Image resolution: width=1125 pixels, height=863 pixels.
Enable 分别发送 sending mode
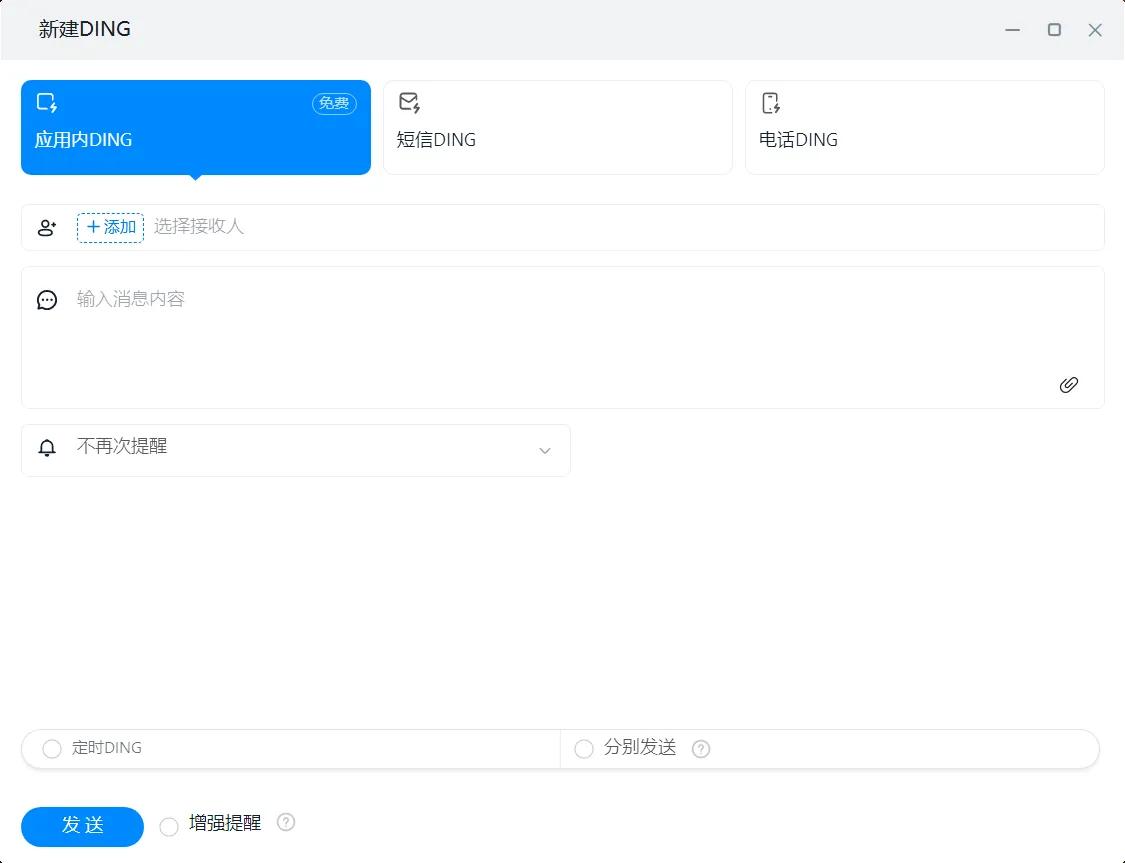(584, 748)
